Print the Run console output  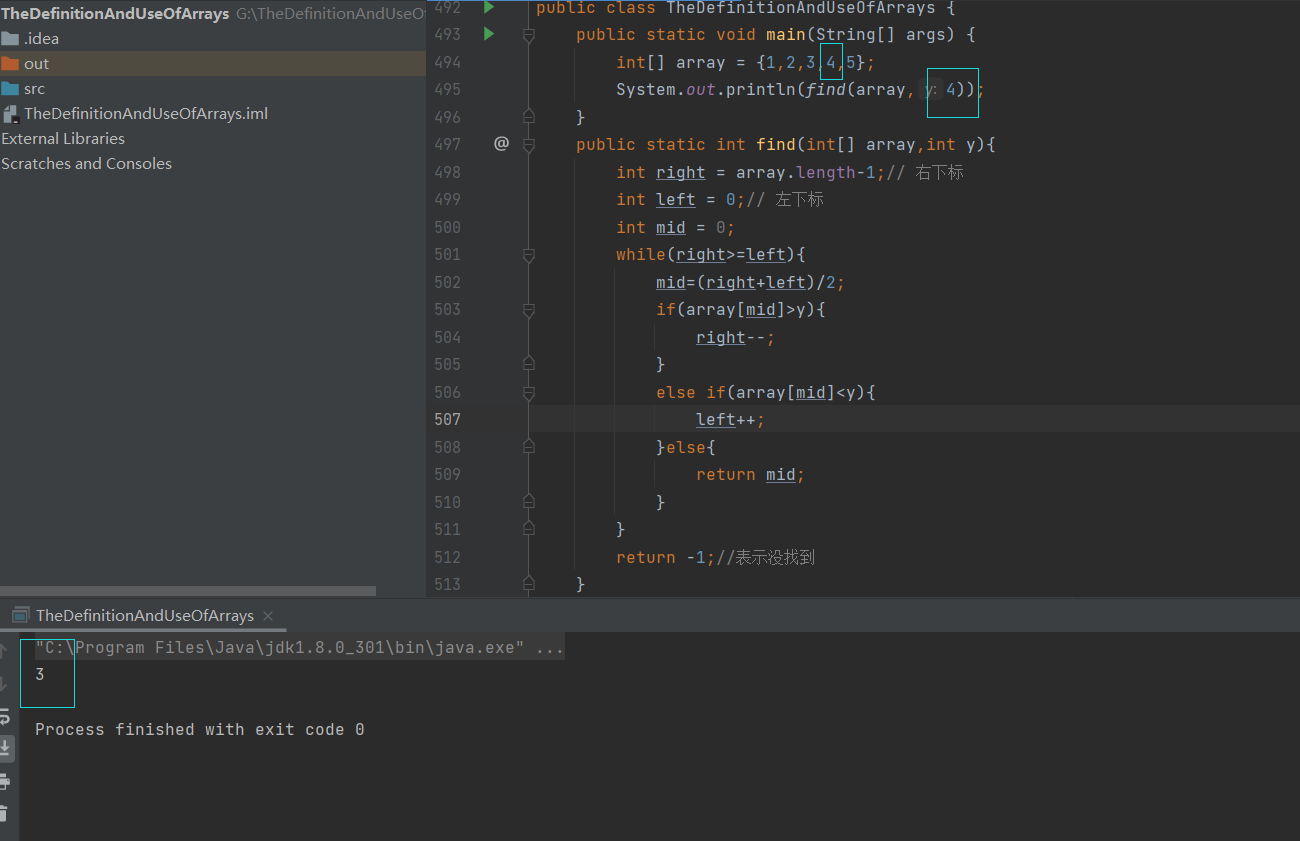click(x=6, y=780)
